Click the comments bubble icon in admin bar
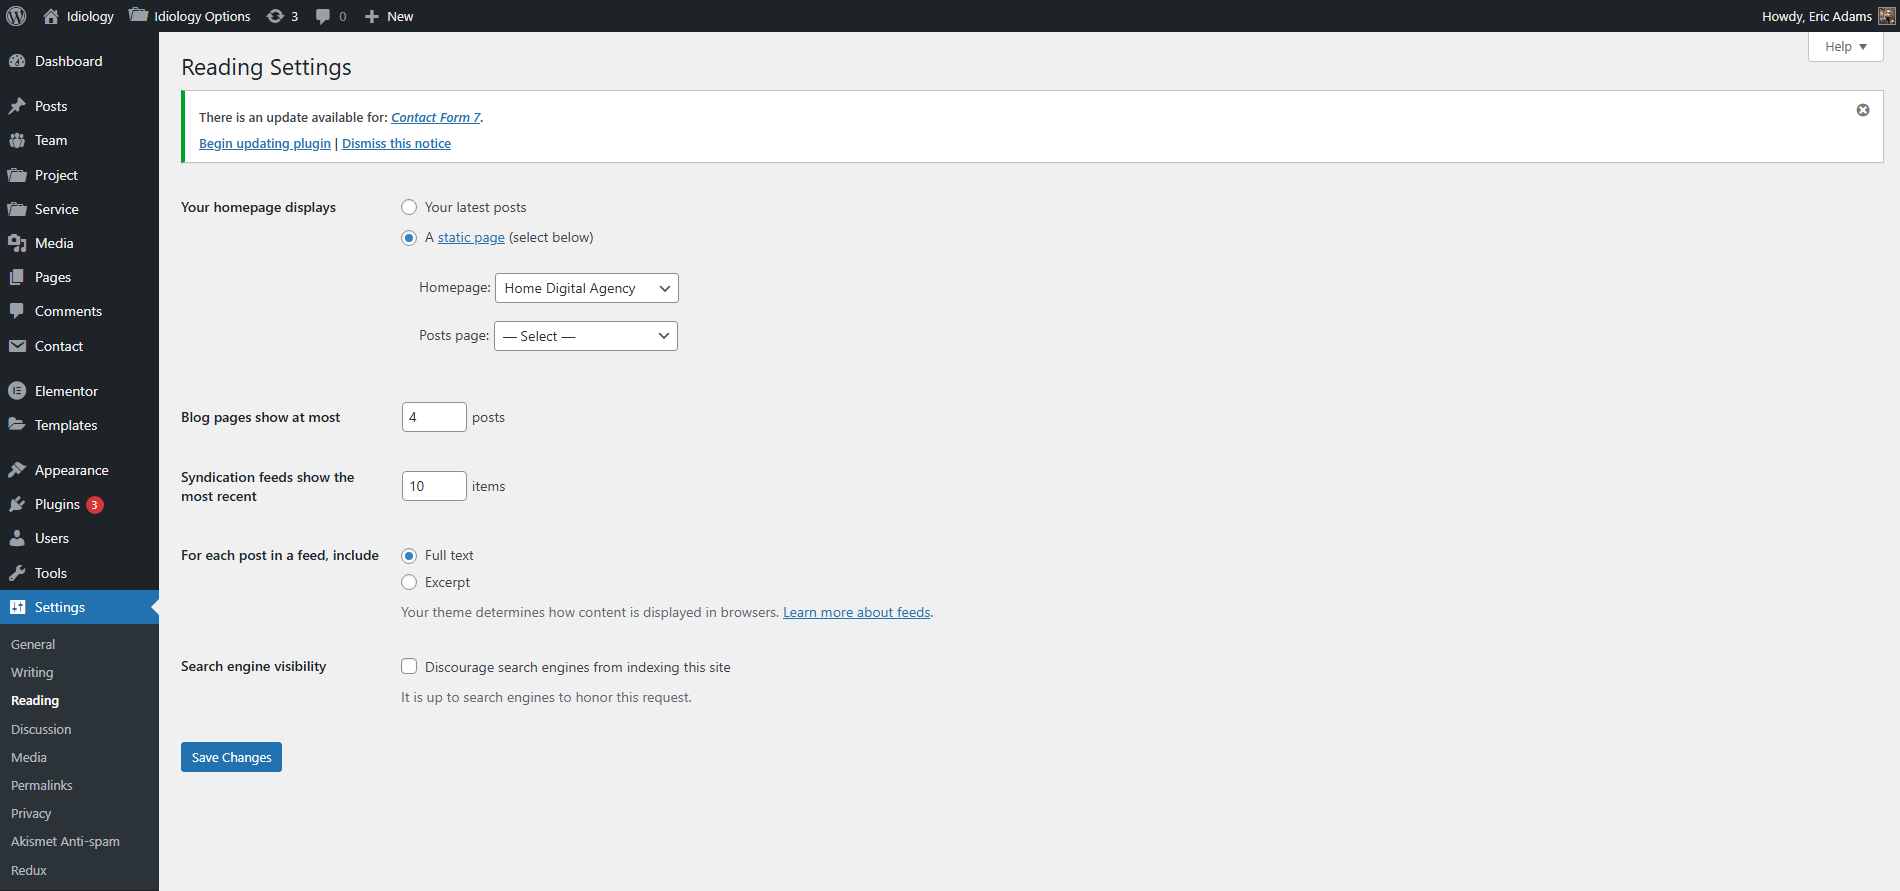The image size is (1900, 891). point(323,16)
